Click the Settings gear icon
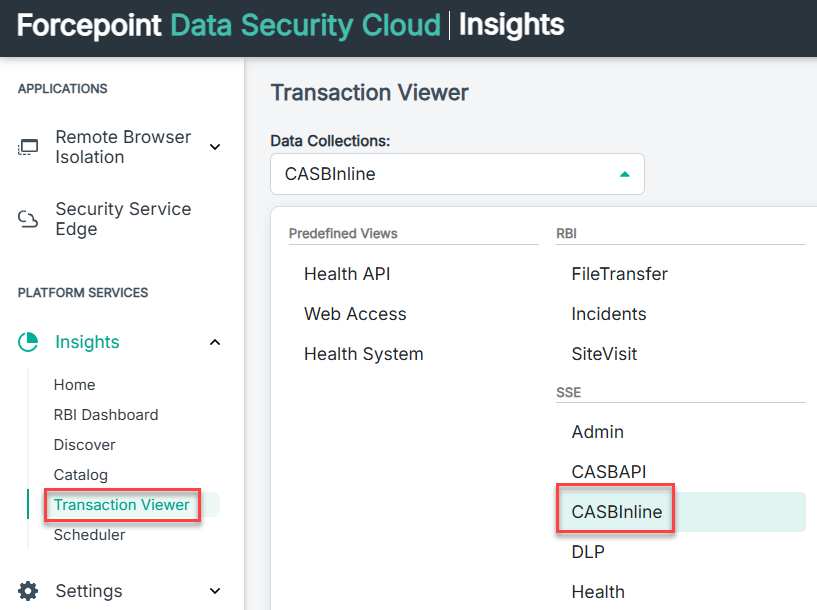 pyautogui.click(x=28, y=591)
